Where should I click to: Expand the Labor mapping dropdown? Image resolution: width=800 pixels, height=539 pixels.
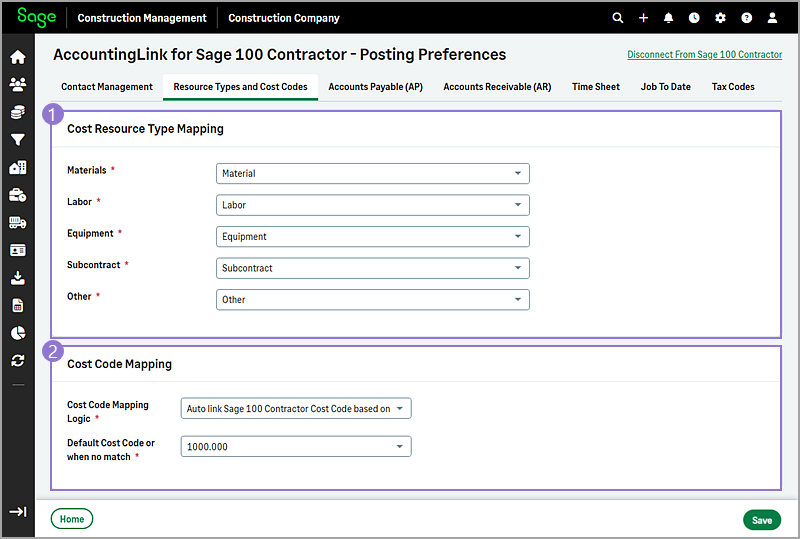click(372, 205)
